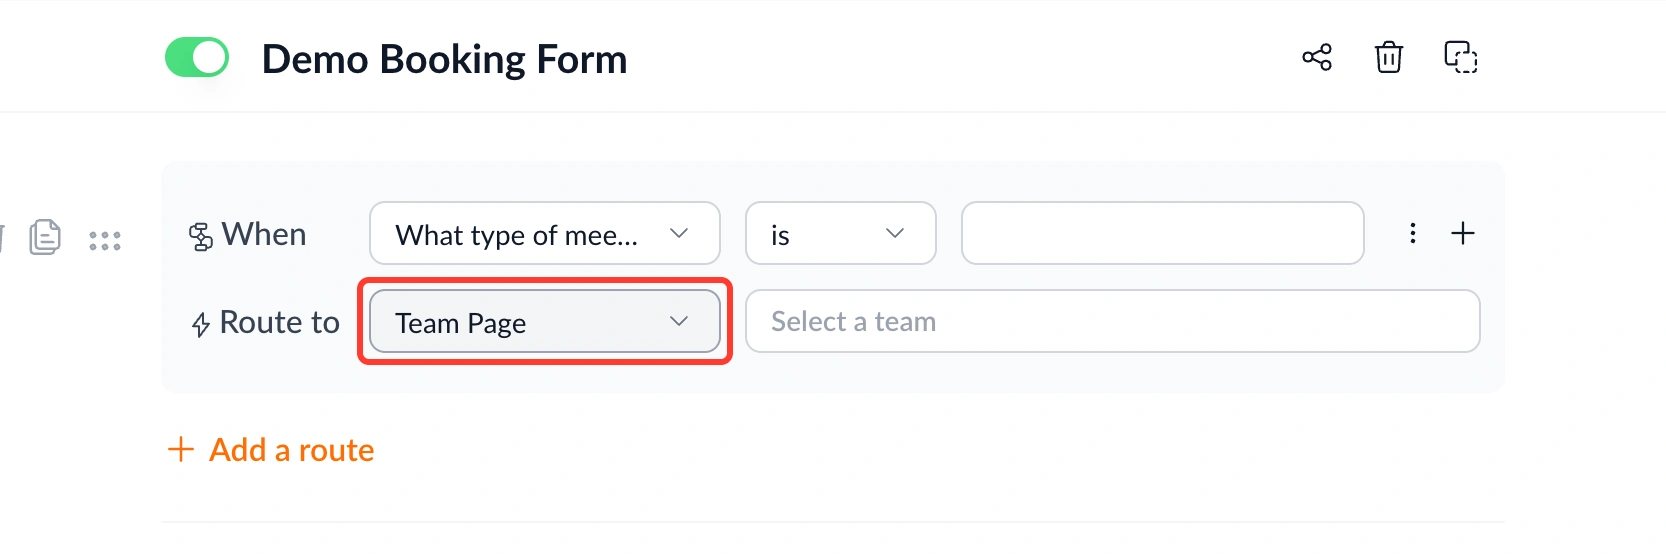This screenshot has height=554, width=1666.
Task: Click the lightning bolt Route to icon
Action: [201, 324]
